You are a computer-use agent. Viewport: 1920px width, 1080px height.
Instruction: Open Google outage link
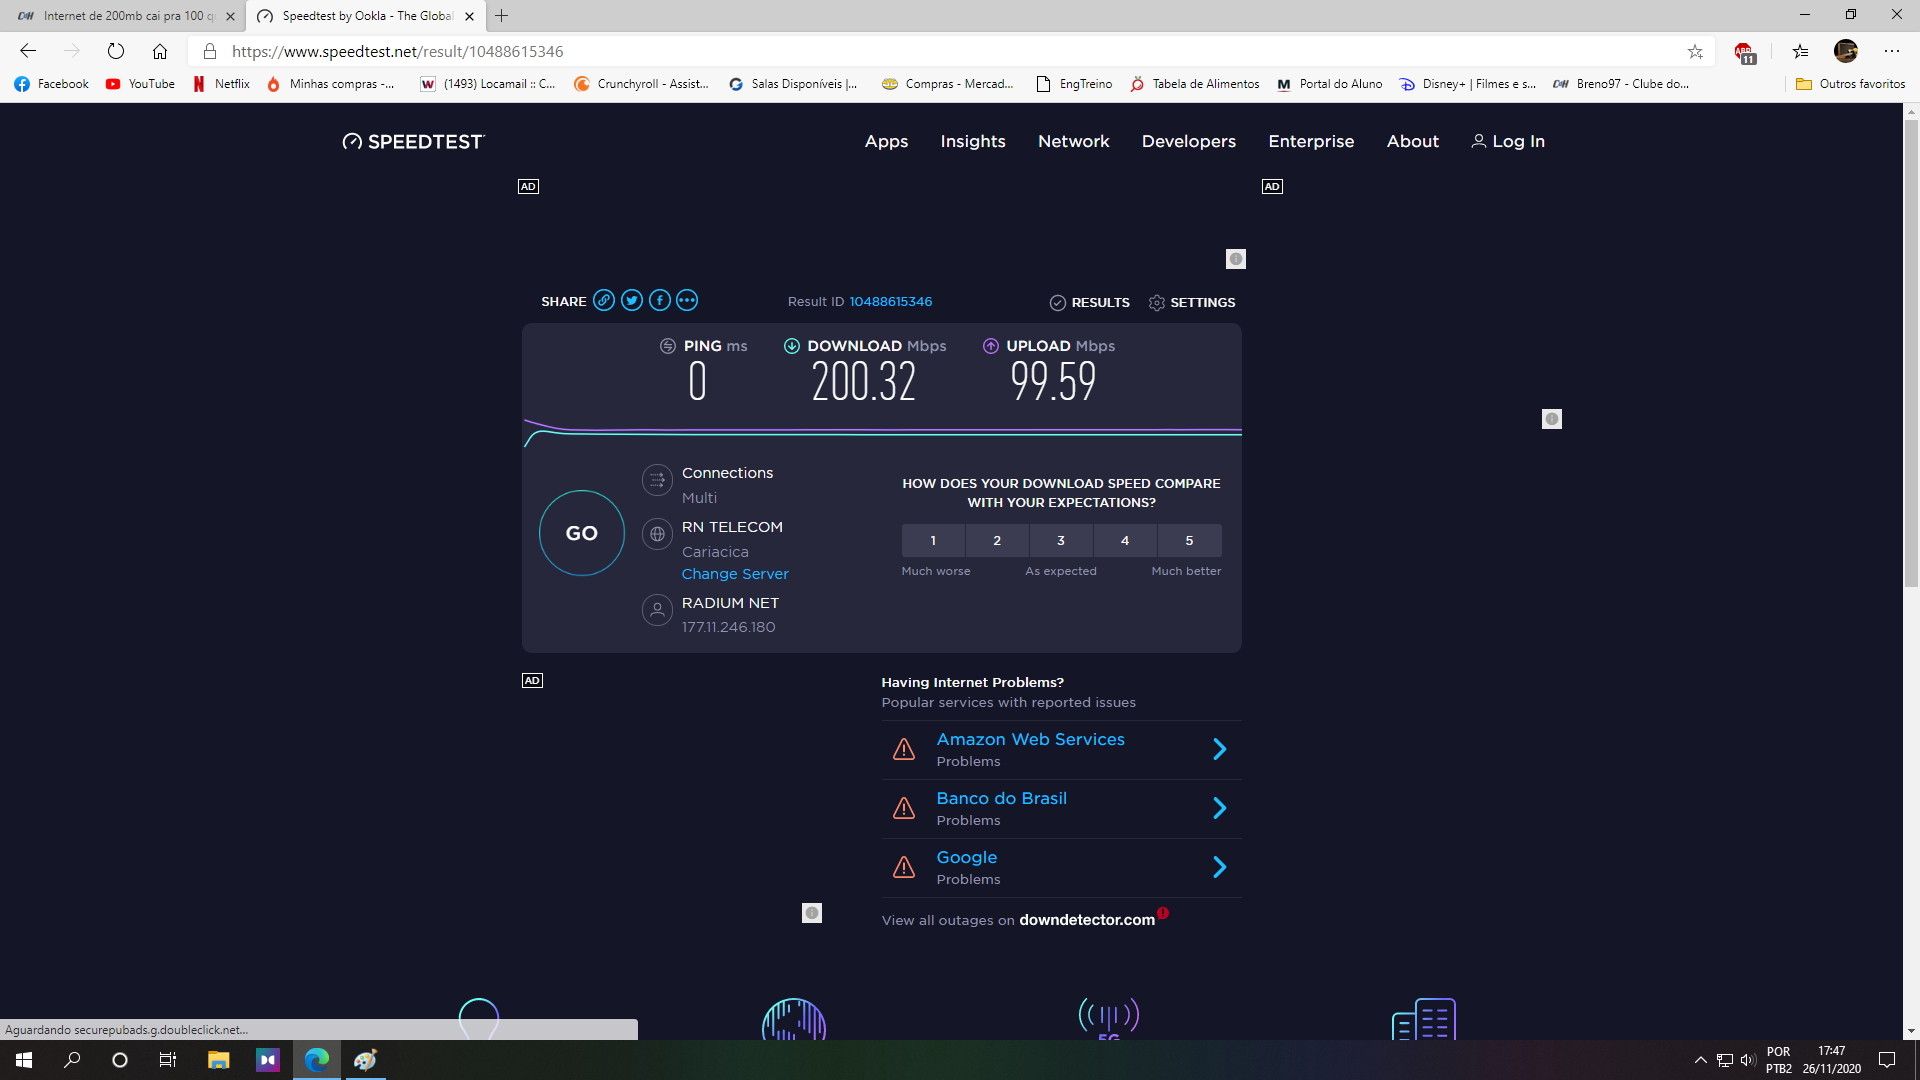pos(966,858)
